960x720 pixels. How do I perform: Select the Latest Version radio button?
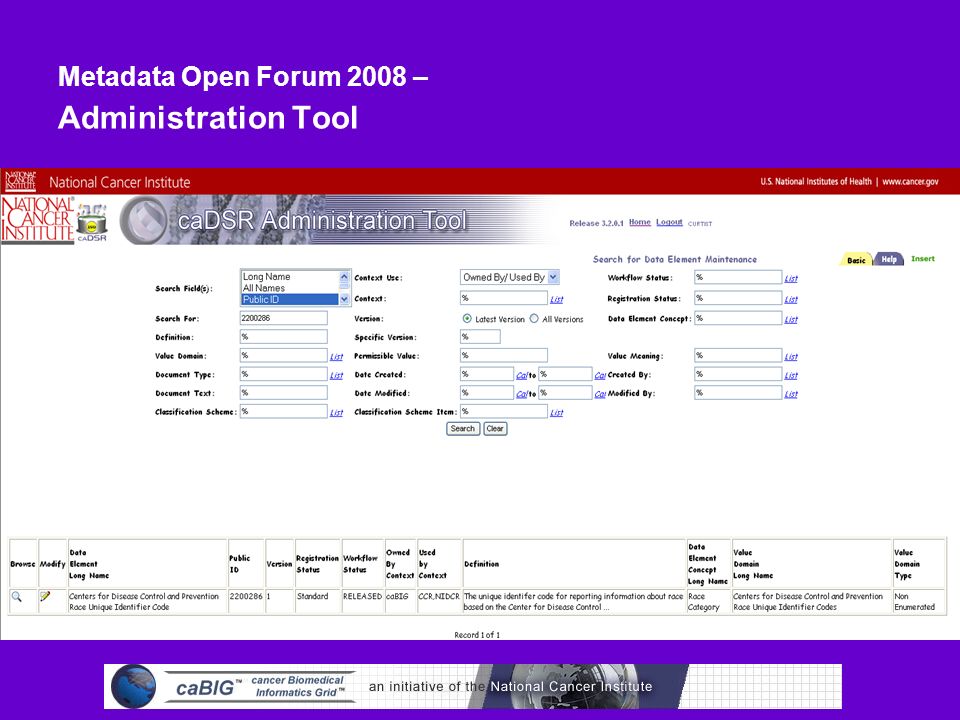(467, 318)
